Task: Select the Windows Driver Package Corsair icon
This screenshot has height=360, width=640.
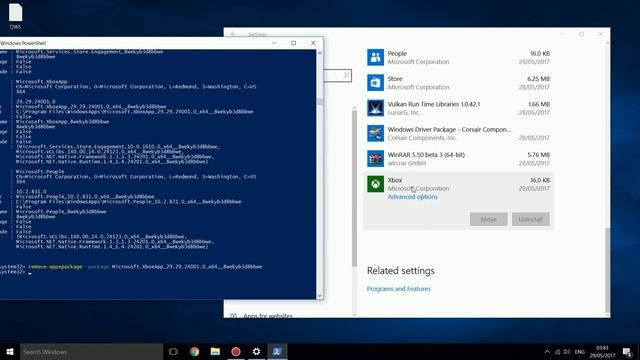Action: pyautogui.click(x=375, y=133)
